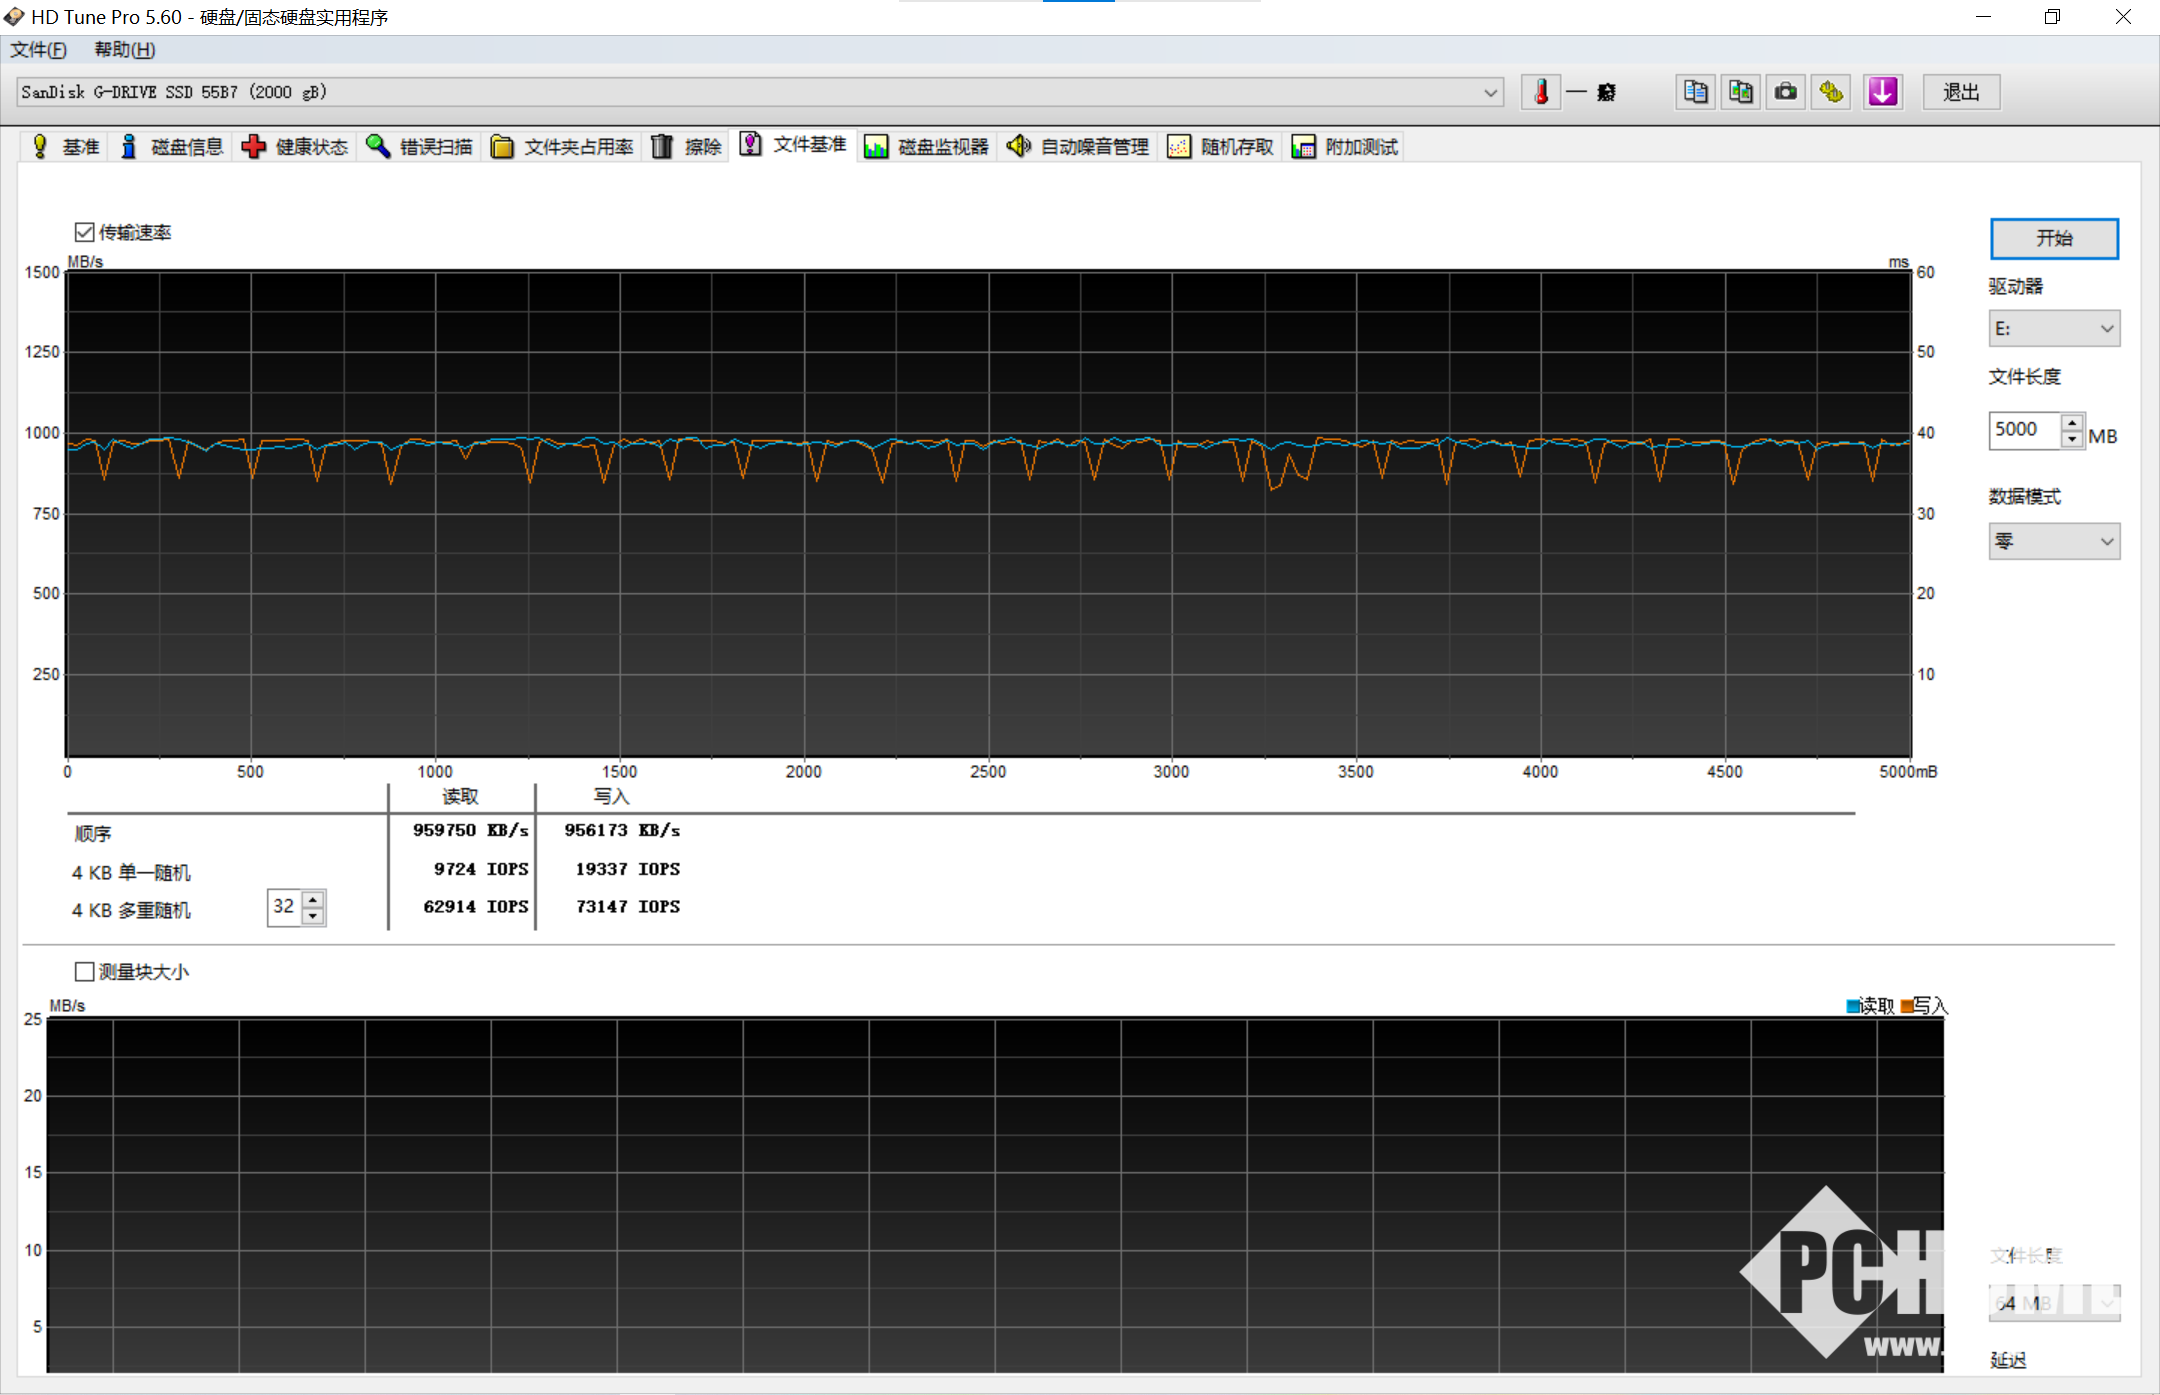Open the 文件 File menu
Screen dimensions: 2160x1395
[x=38, y=50]
